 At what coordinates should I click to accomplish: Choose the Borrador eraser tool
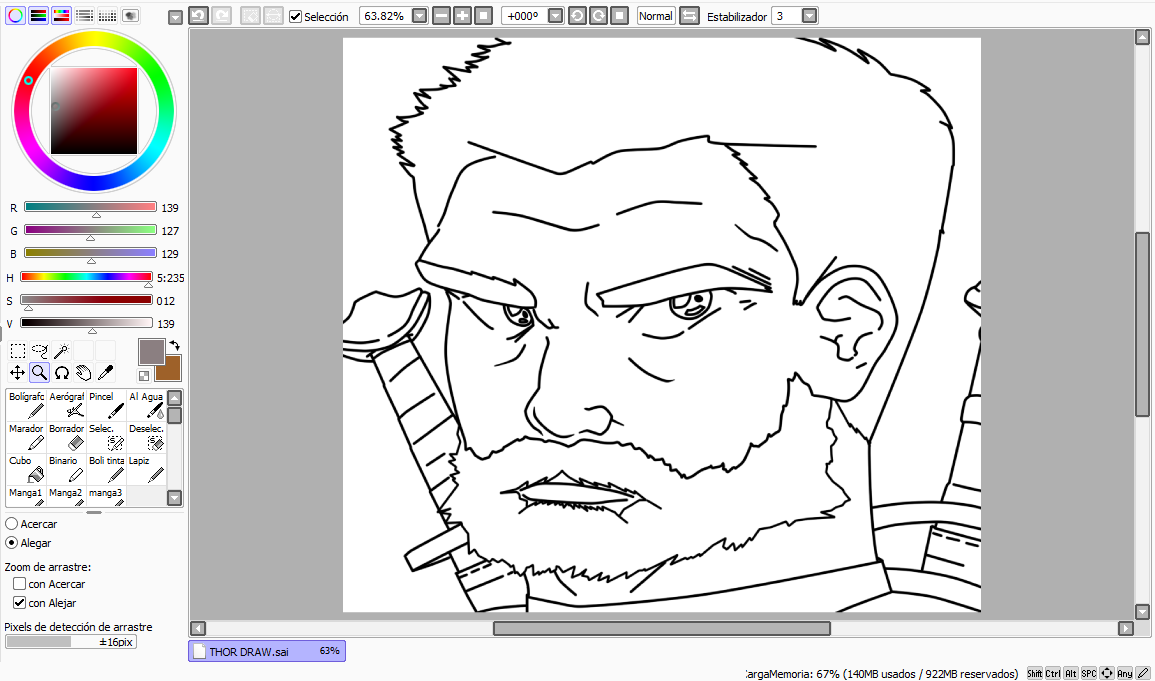(x=66, y=437)
